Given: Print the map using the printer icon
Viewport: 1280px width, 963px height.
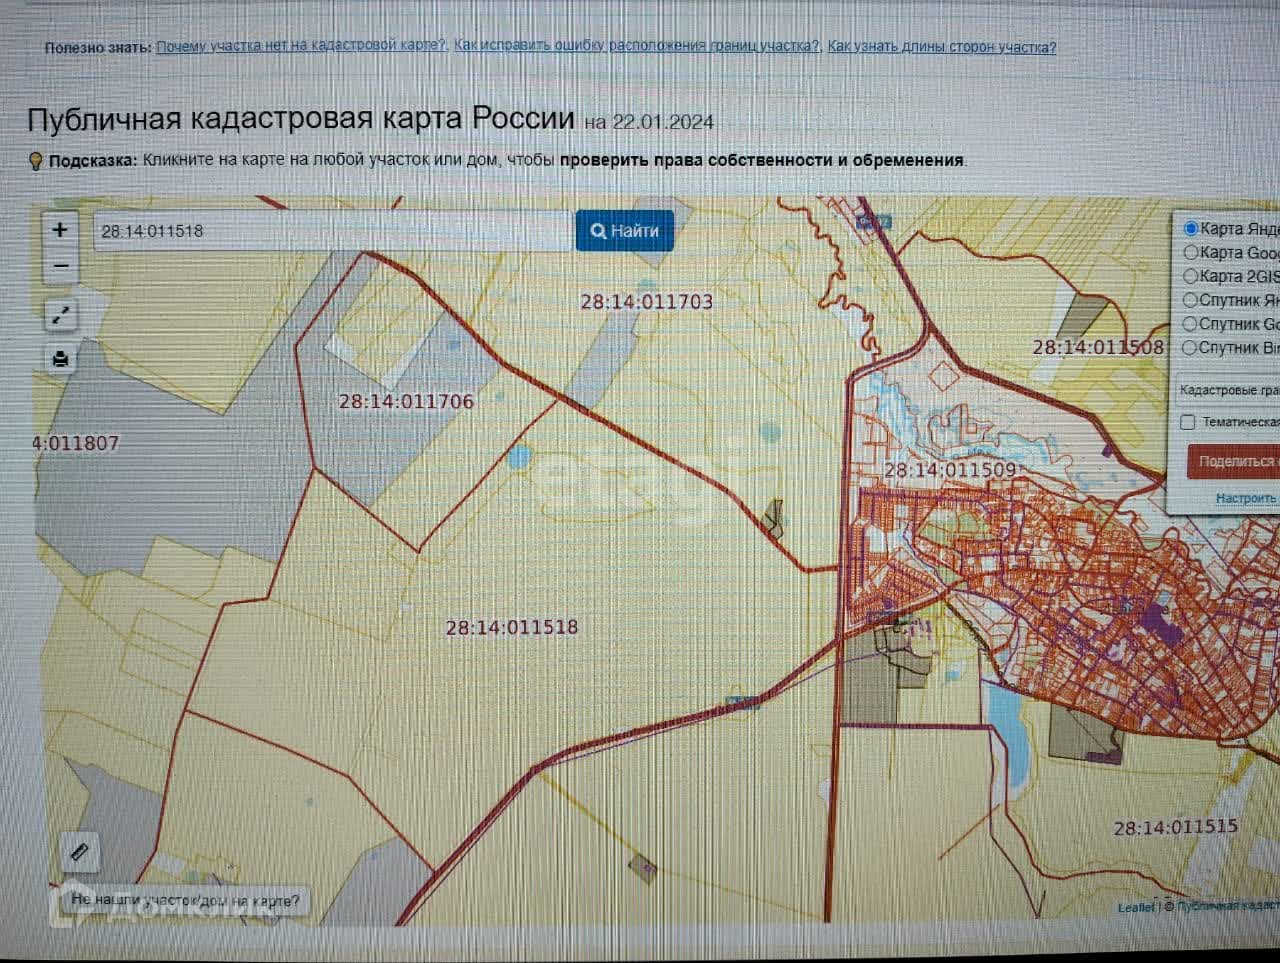Looking at the screenshot, I should [60, 359].
